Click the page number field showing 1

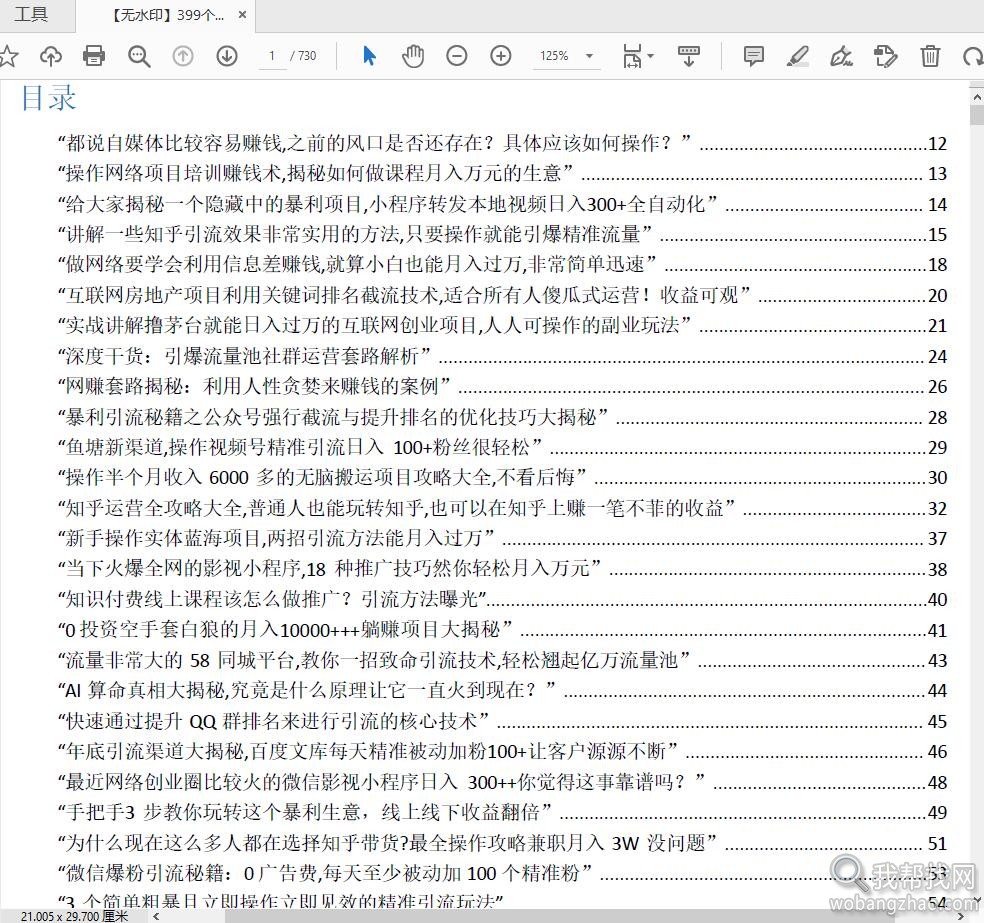272,56
